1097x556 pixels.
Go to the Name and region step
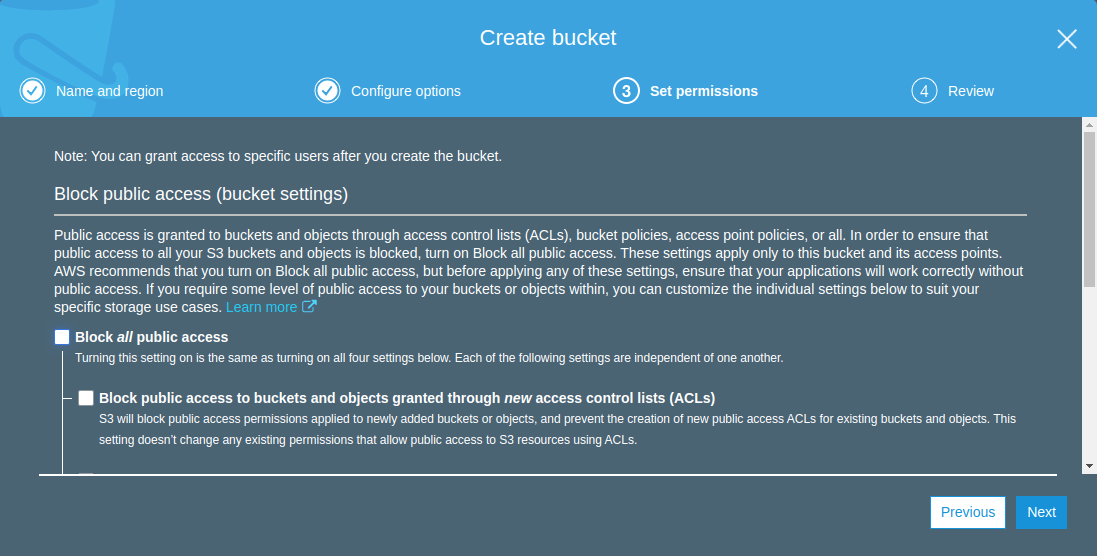(109, 91)
